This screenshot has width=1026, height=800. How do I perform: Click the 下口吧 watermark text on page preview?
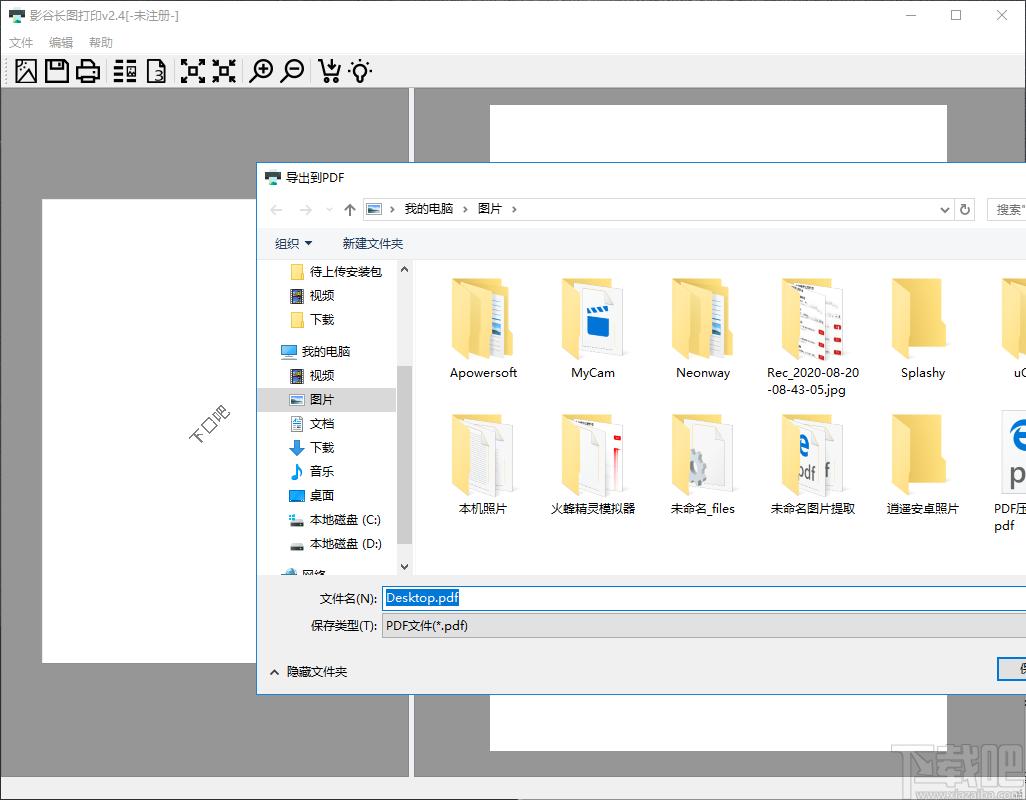209,424
